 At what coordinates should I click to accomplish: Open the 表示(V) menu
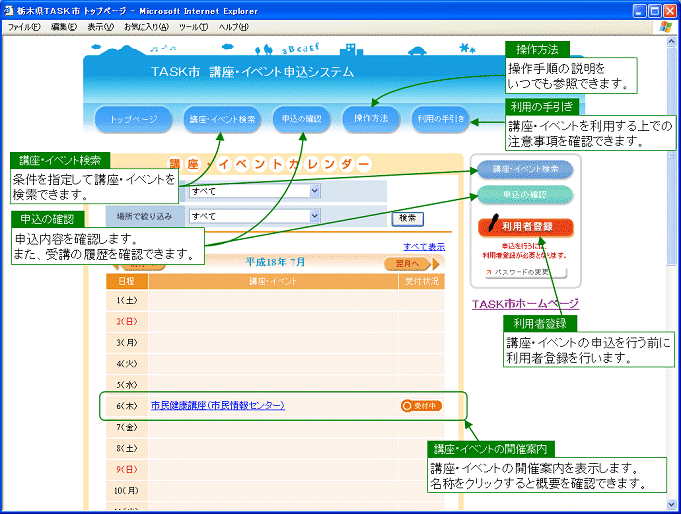pos(100,27)
